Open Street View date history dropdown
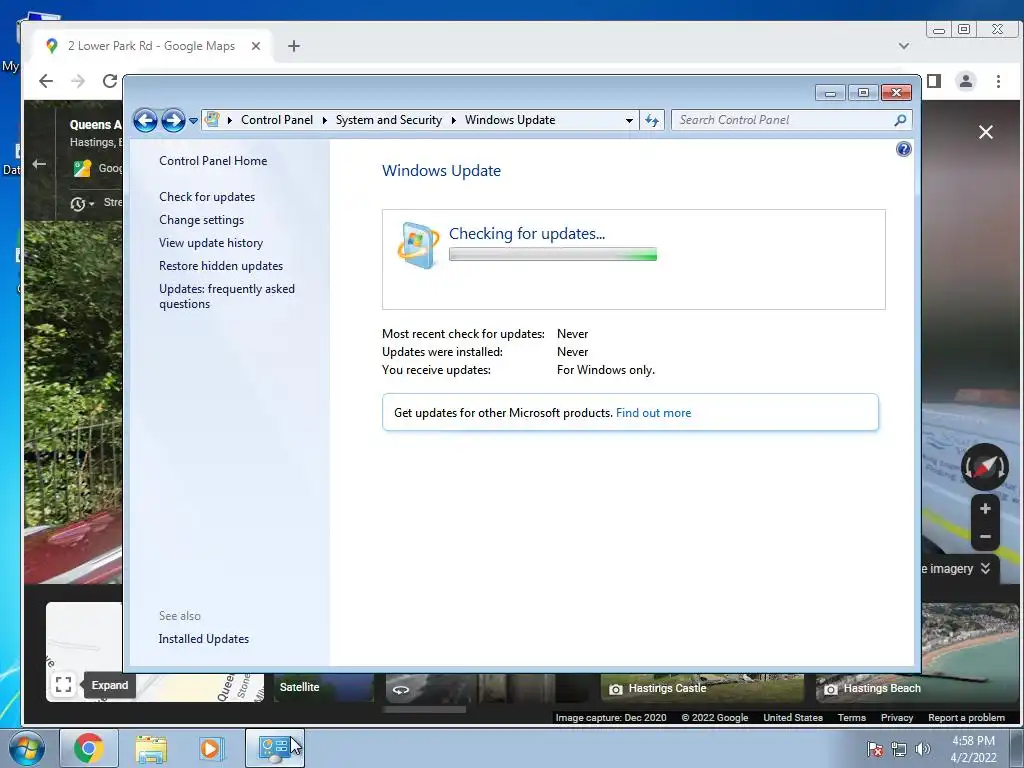1024x768 pixels. tap(82, 204)
